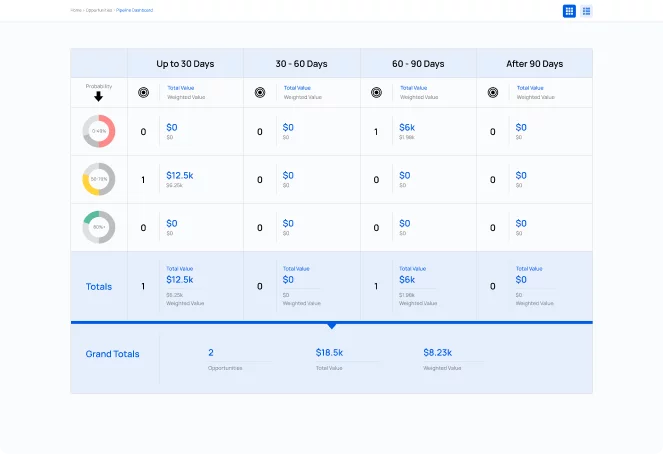This screenshot has width=663, height=454.
Task: Select the yellow 50-79% probability donut
Action: pyautogui.click(x=99, y=179)
